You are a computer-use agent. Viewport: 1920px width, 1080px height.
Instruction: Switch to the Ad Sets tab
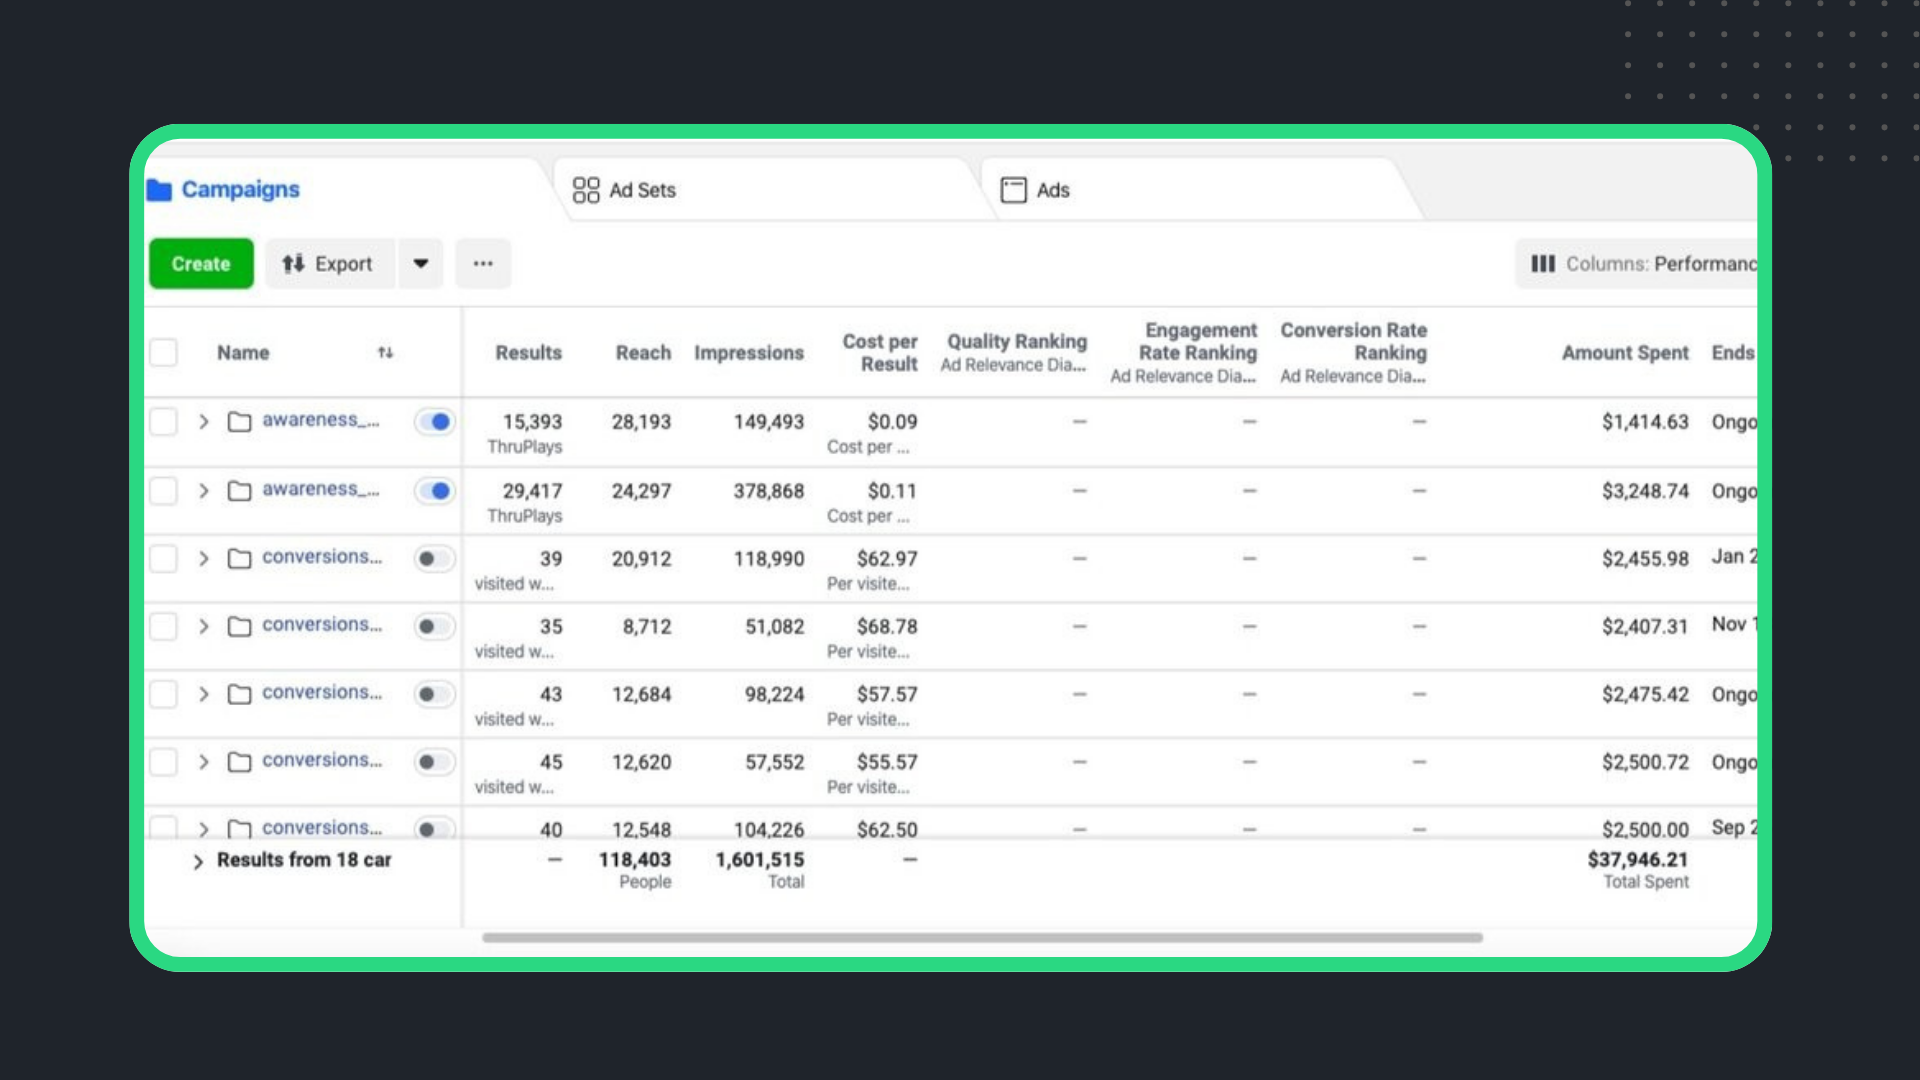tap(642, 190)
